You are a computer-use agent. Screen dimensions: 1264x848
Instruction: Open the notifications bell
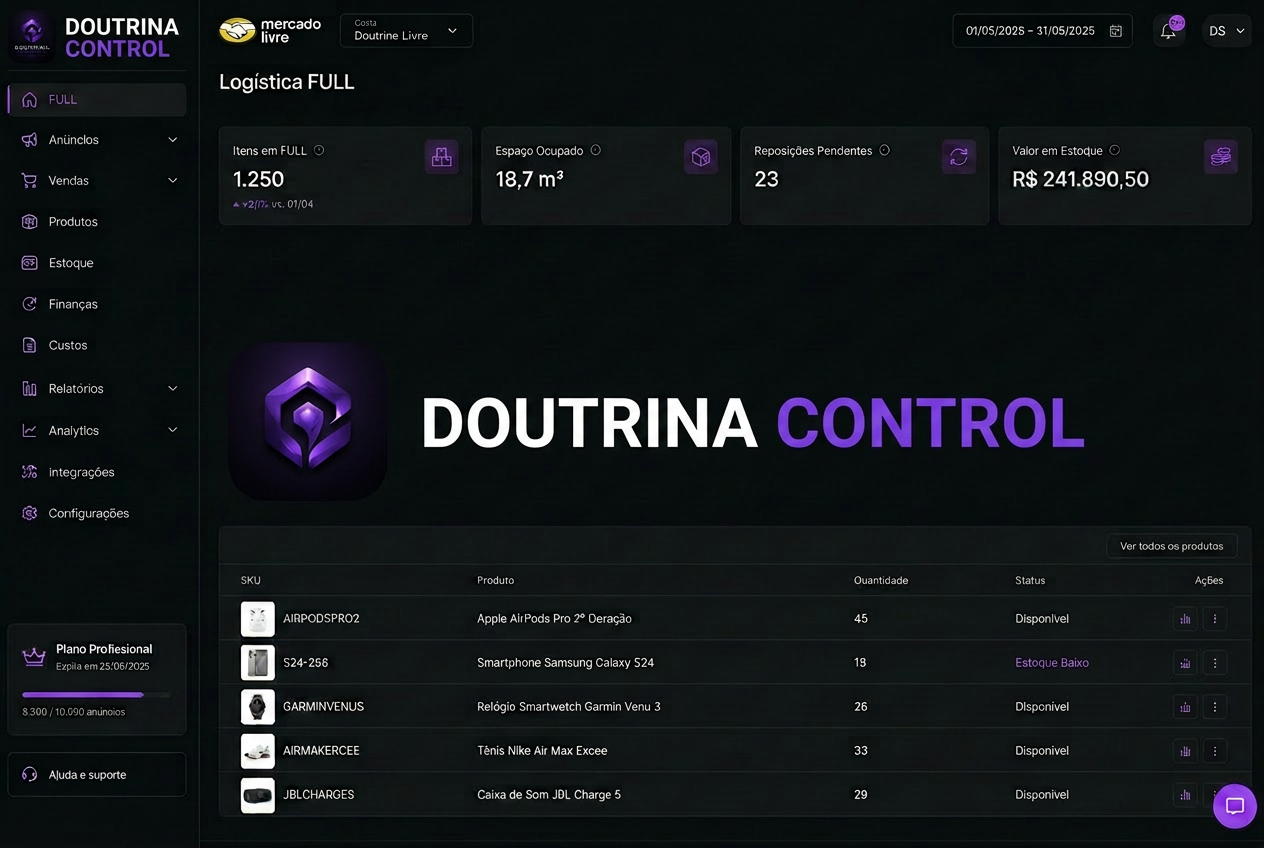[x=1168, y=31]
